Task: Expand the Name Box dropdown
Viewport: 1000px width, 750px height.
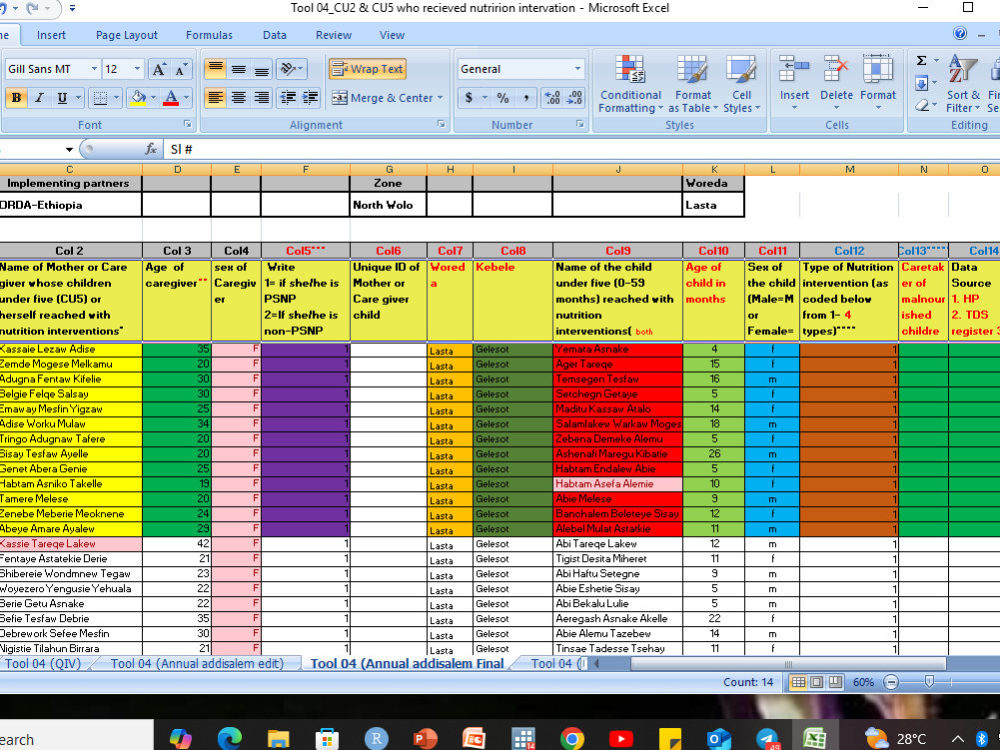Action: [x=69, y=149]
